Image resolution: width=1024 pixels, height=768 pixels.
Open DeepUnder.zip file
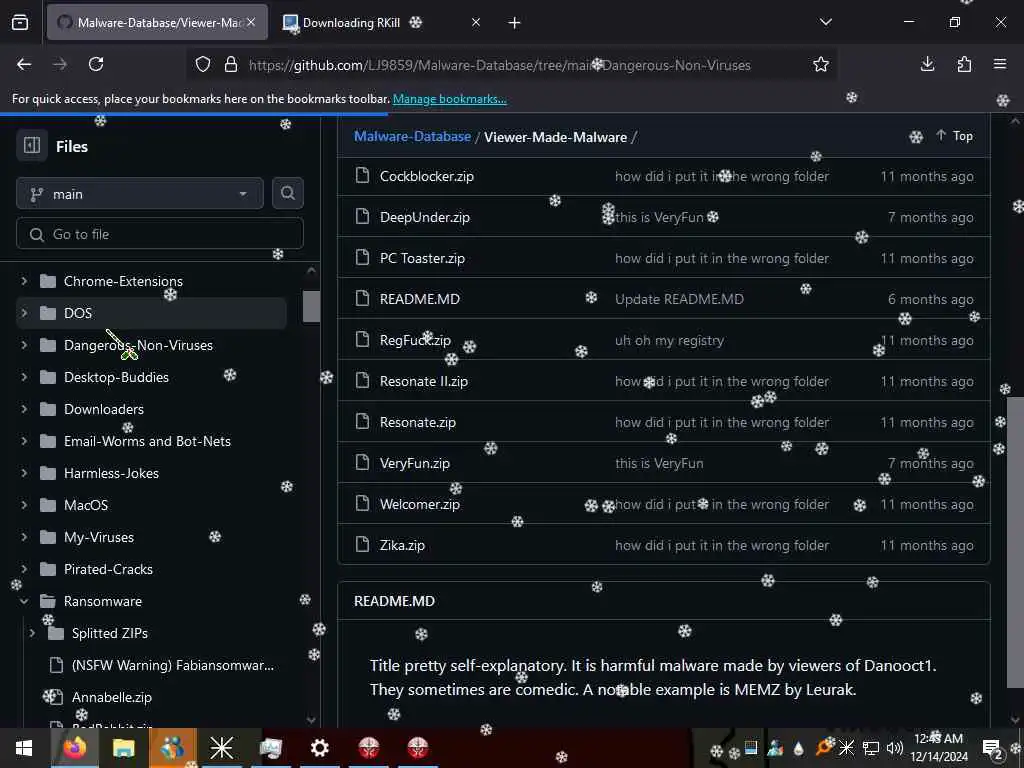(x=424, y=217)
